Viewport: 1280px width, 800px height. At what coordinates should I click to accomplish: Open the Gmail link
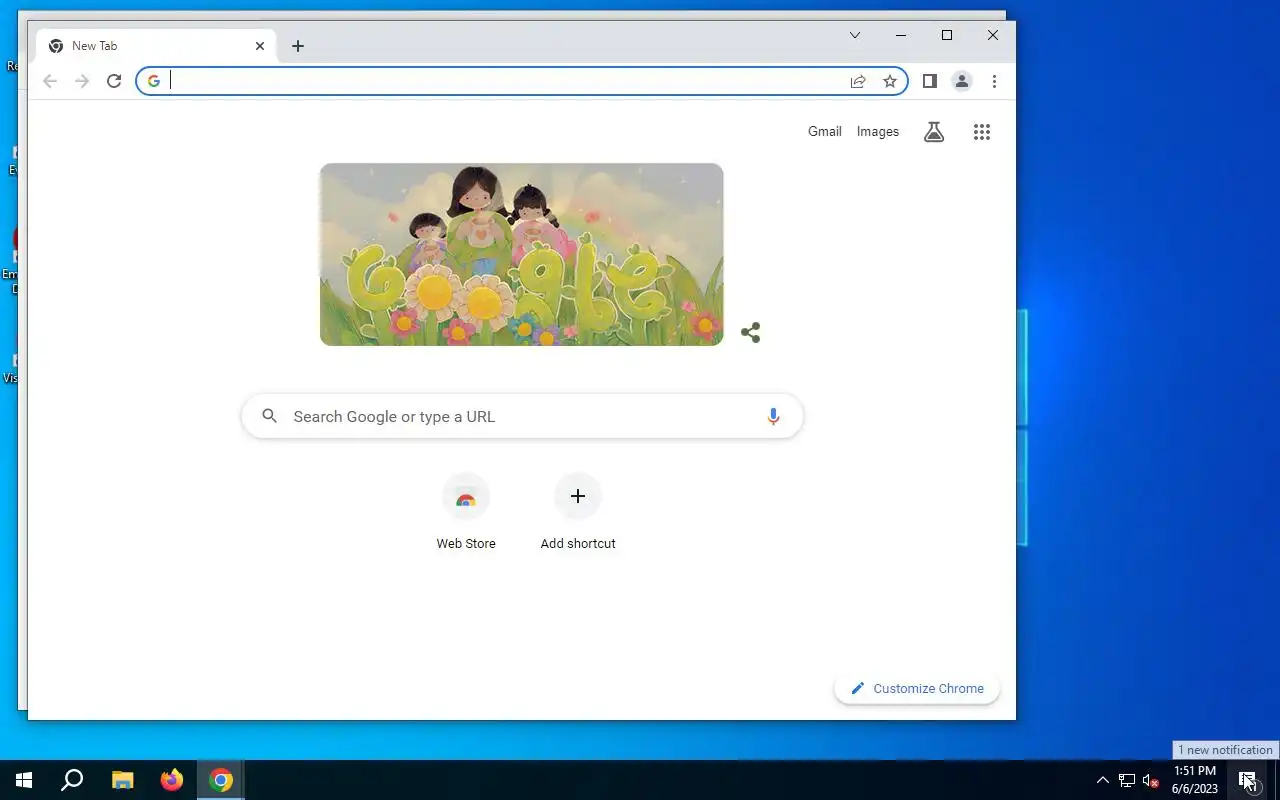pos(825,131)
